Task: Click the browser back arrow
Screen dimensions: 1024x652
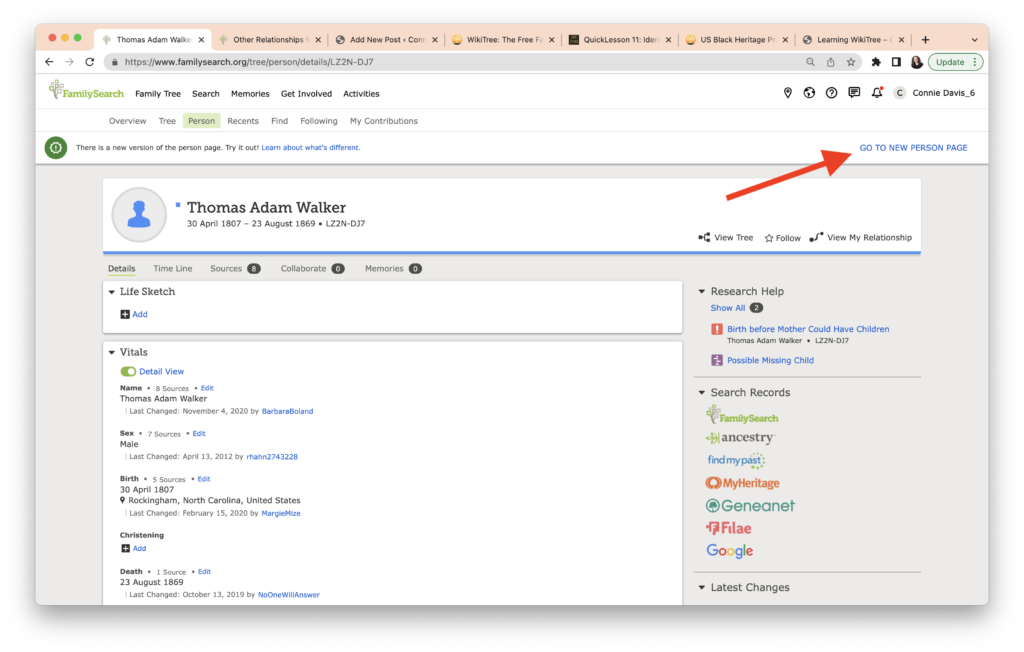Action: 50,62
